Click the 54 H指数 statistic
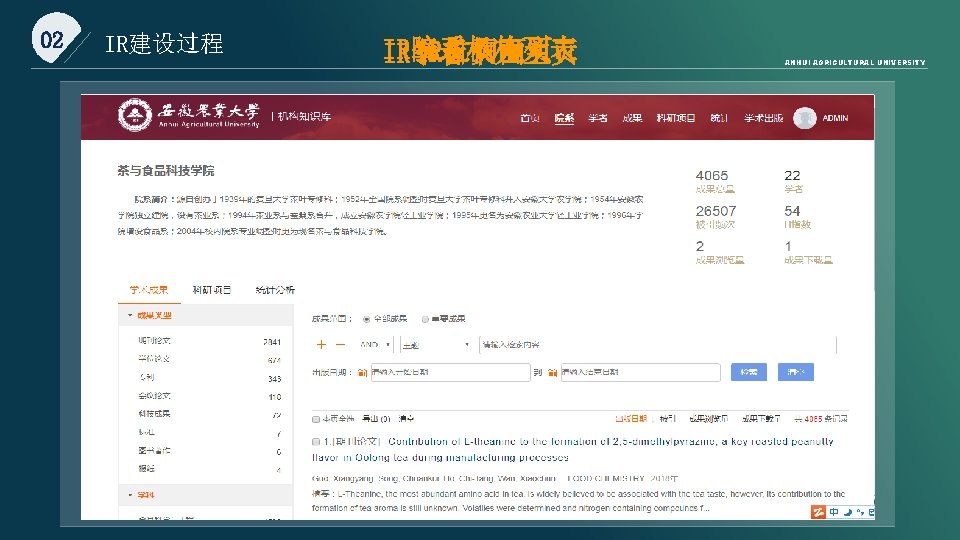The width and height of the screenshot is (960, 540). click(797, 217)
